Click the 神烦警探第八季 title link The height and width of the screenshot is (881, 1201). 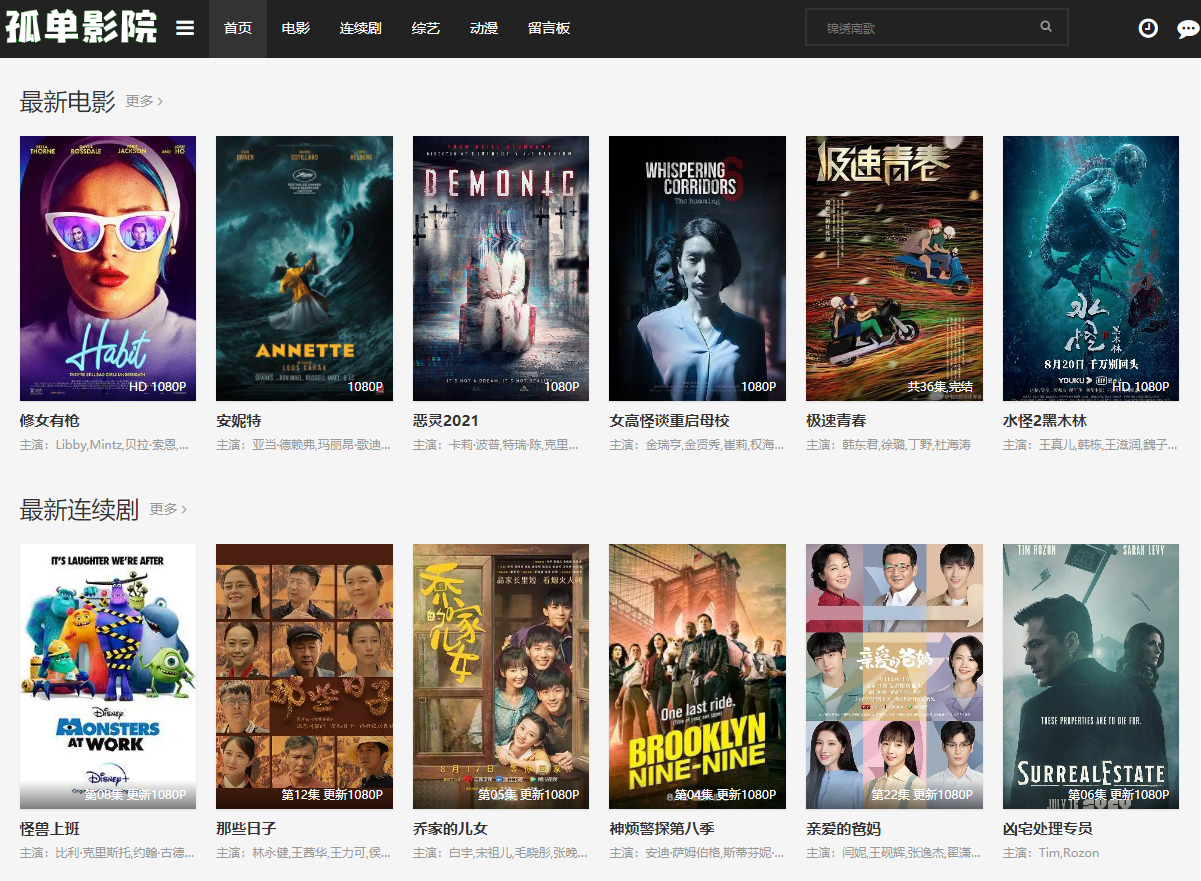pos(662,829)
